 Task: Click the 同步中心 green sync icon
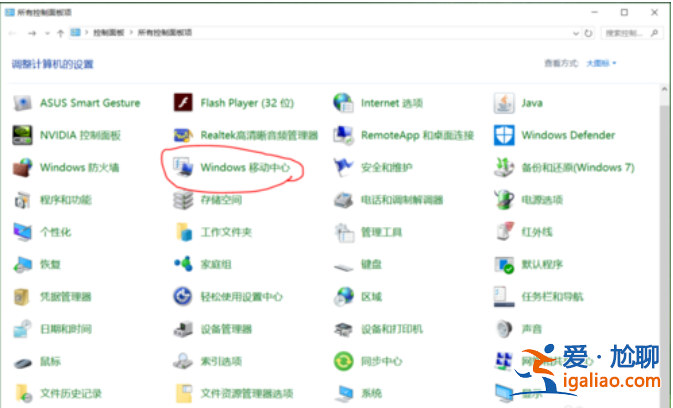tap(343, 361)
